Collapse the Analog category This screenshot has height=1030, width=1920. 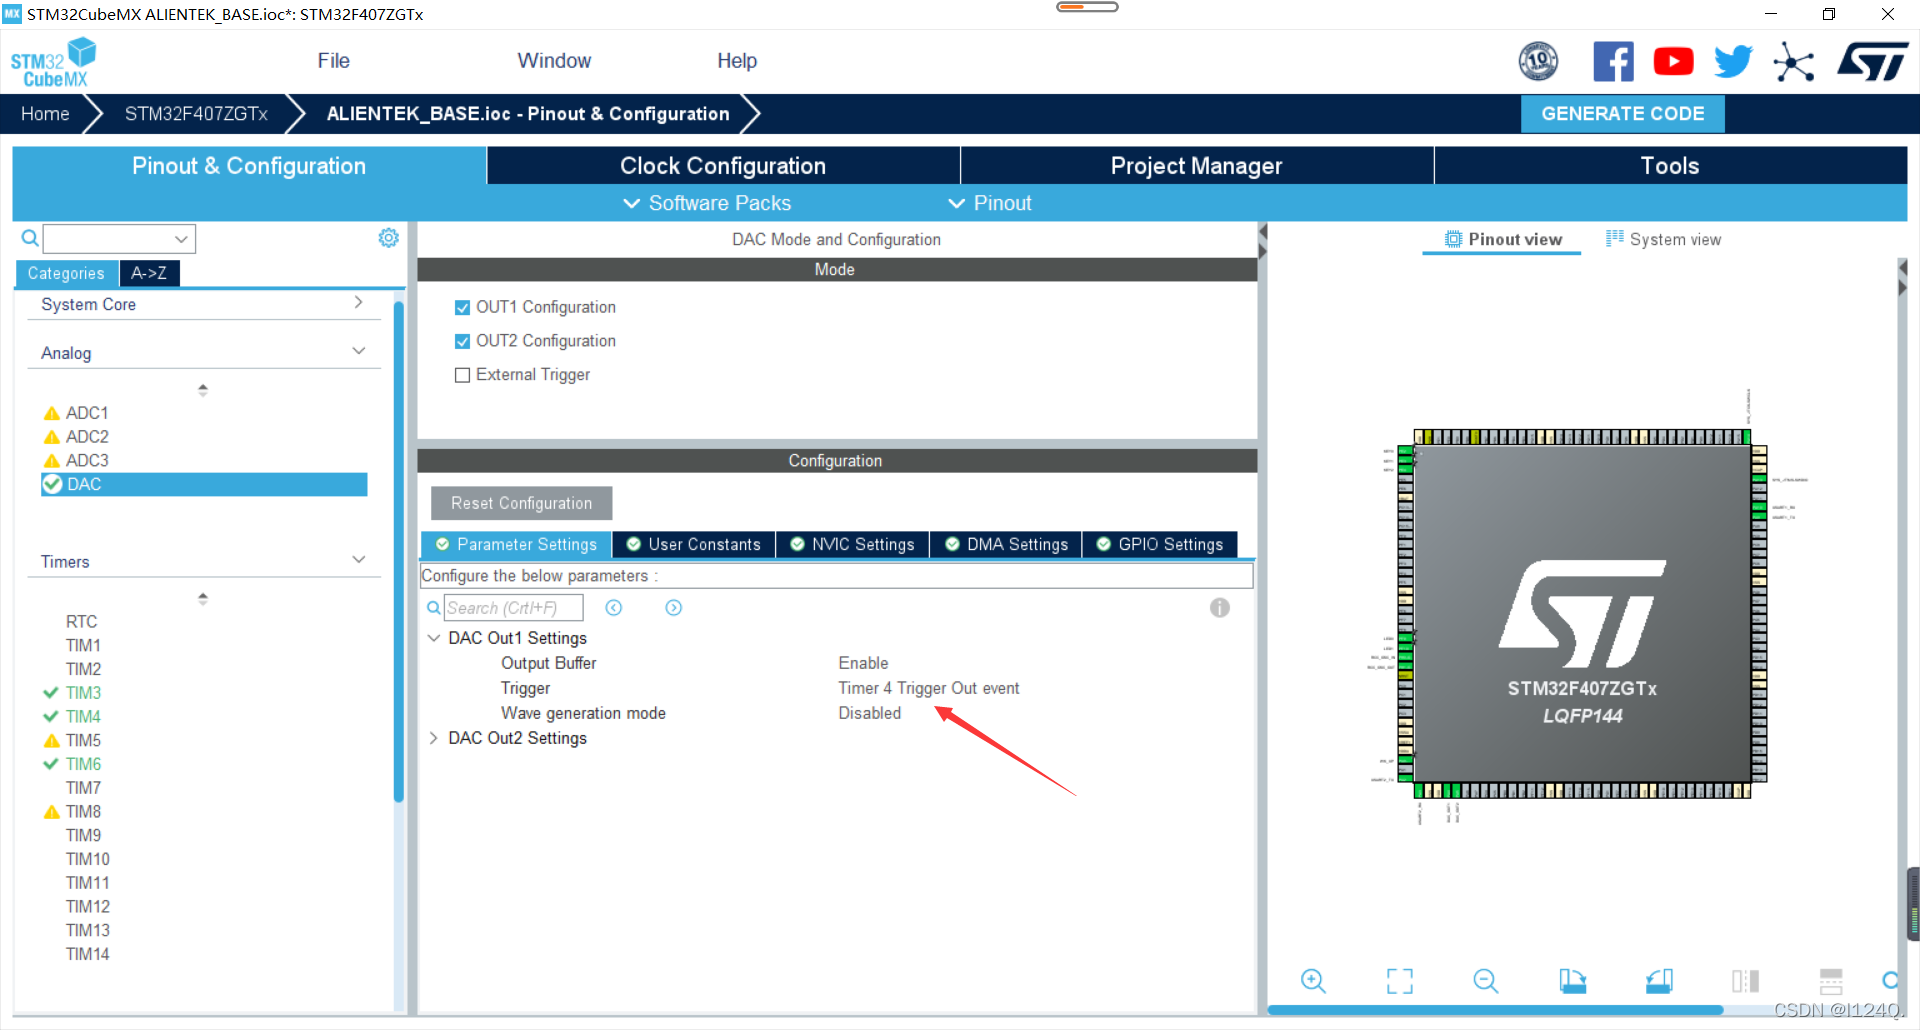[359, 351]
